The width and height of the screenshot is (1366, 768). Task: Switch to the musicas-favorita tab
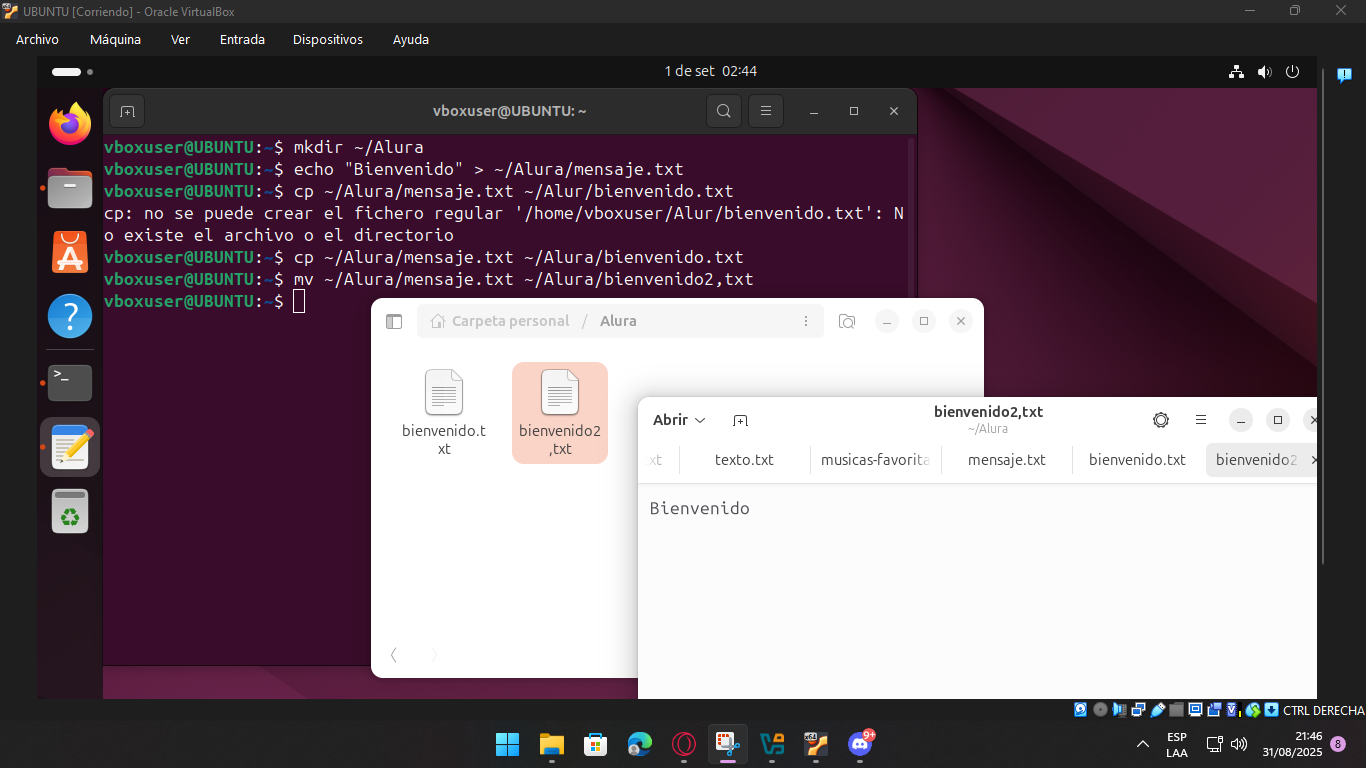pyautogui.click(x=875, y=460)
